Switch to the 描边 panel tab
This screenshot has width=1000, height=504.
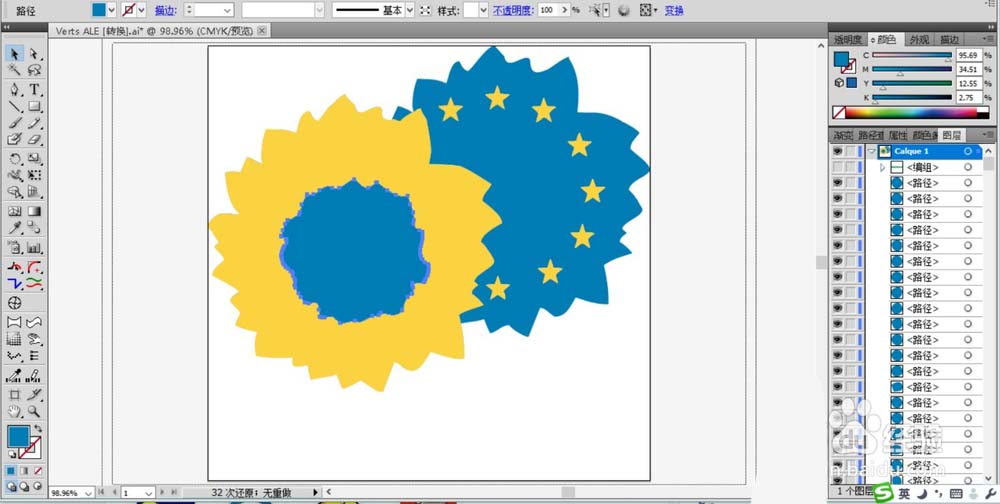[950, 40]
